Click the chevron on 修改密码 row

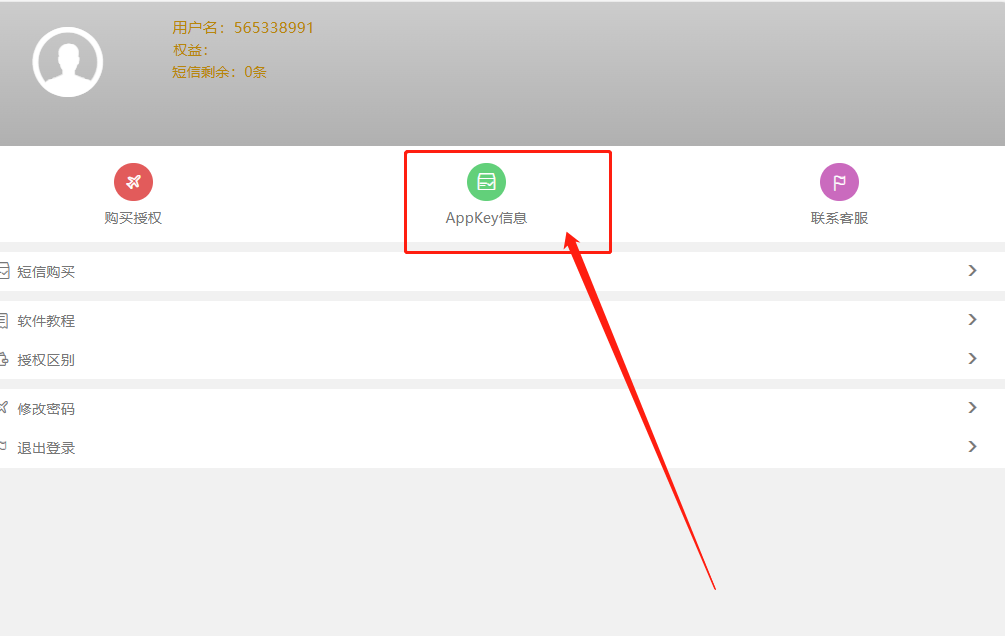pyautogui.click(x=972, y=408)
